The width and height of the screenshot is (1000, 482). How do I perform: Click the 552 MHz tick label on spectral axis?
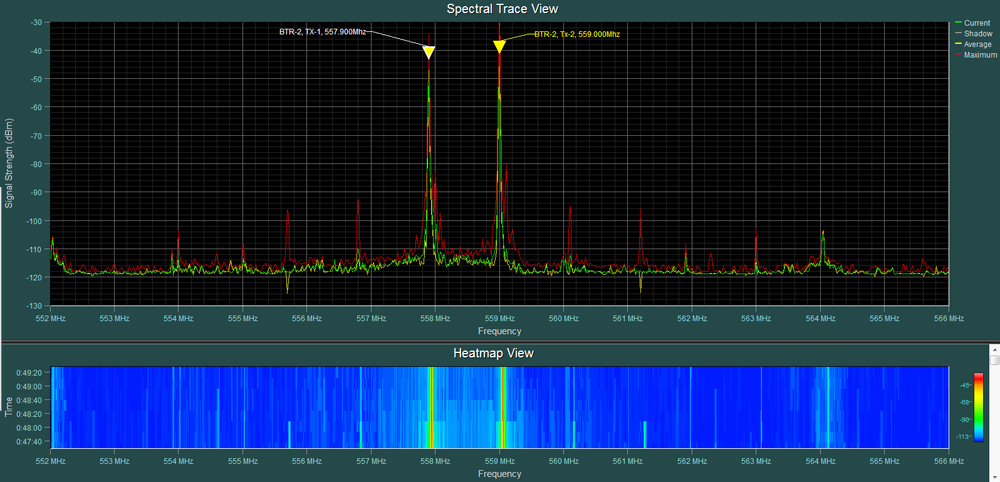(50, 318)
